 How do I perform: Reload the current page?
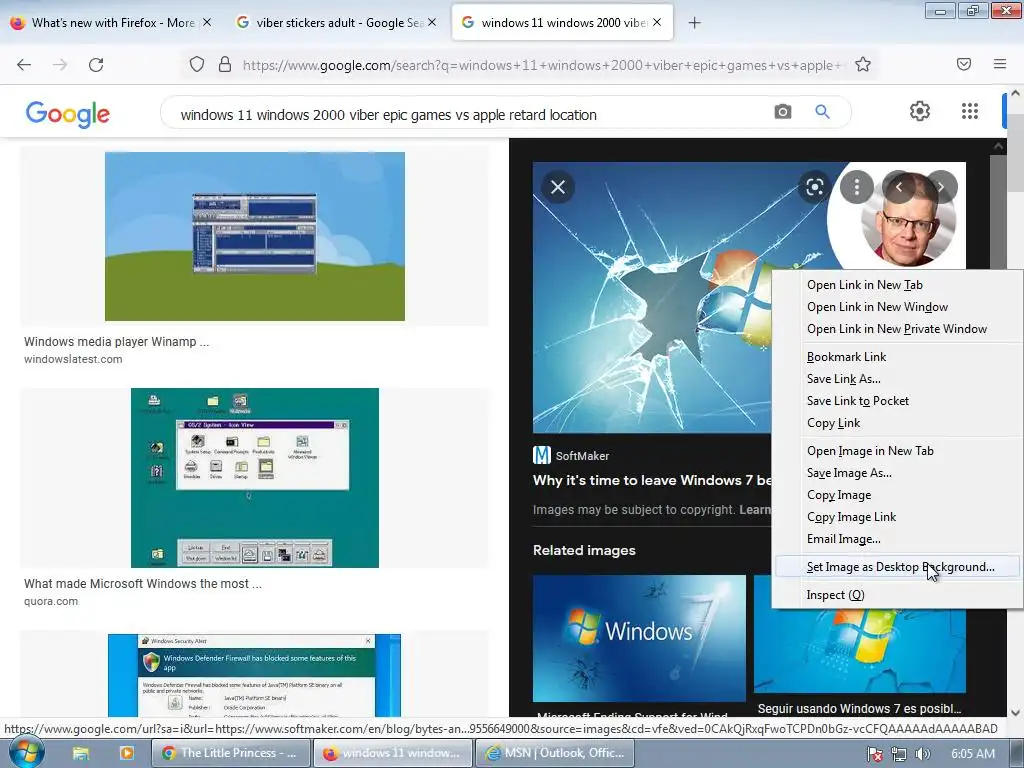(96, 65)
